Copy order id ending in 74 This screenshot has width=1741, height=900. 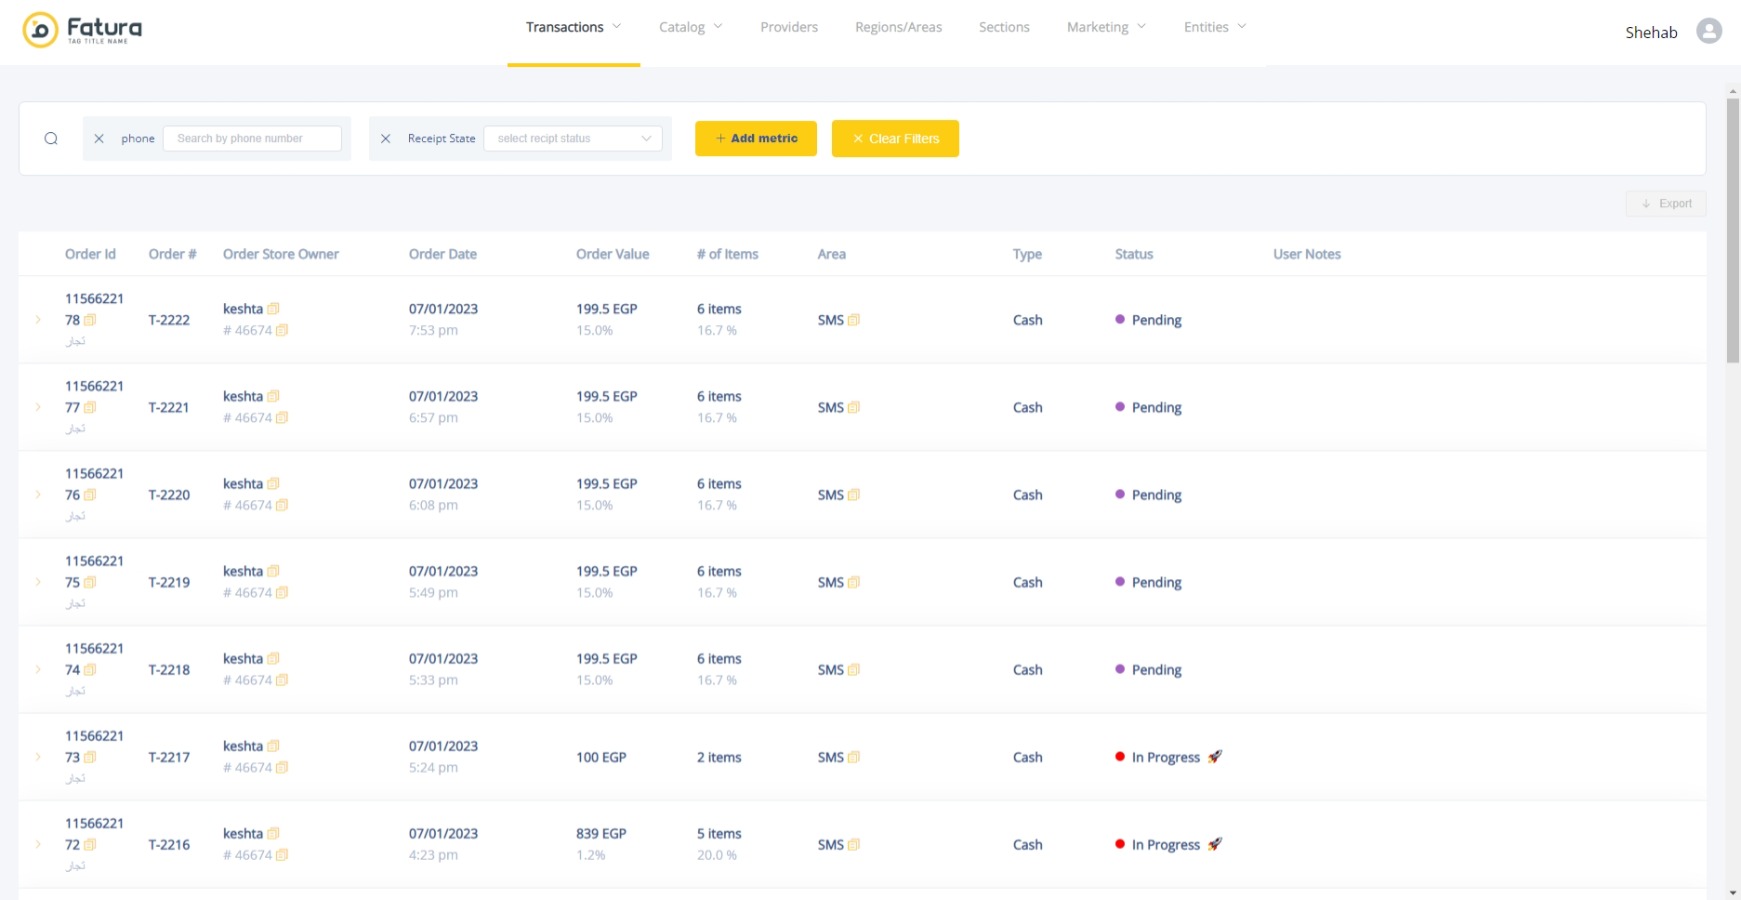[90, 670]
